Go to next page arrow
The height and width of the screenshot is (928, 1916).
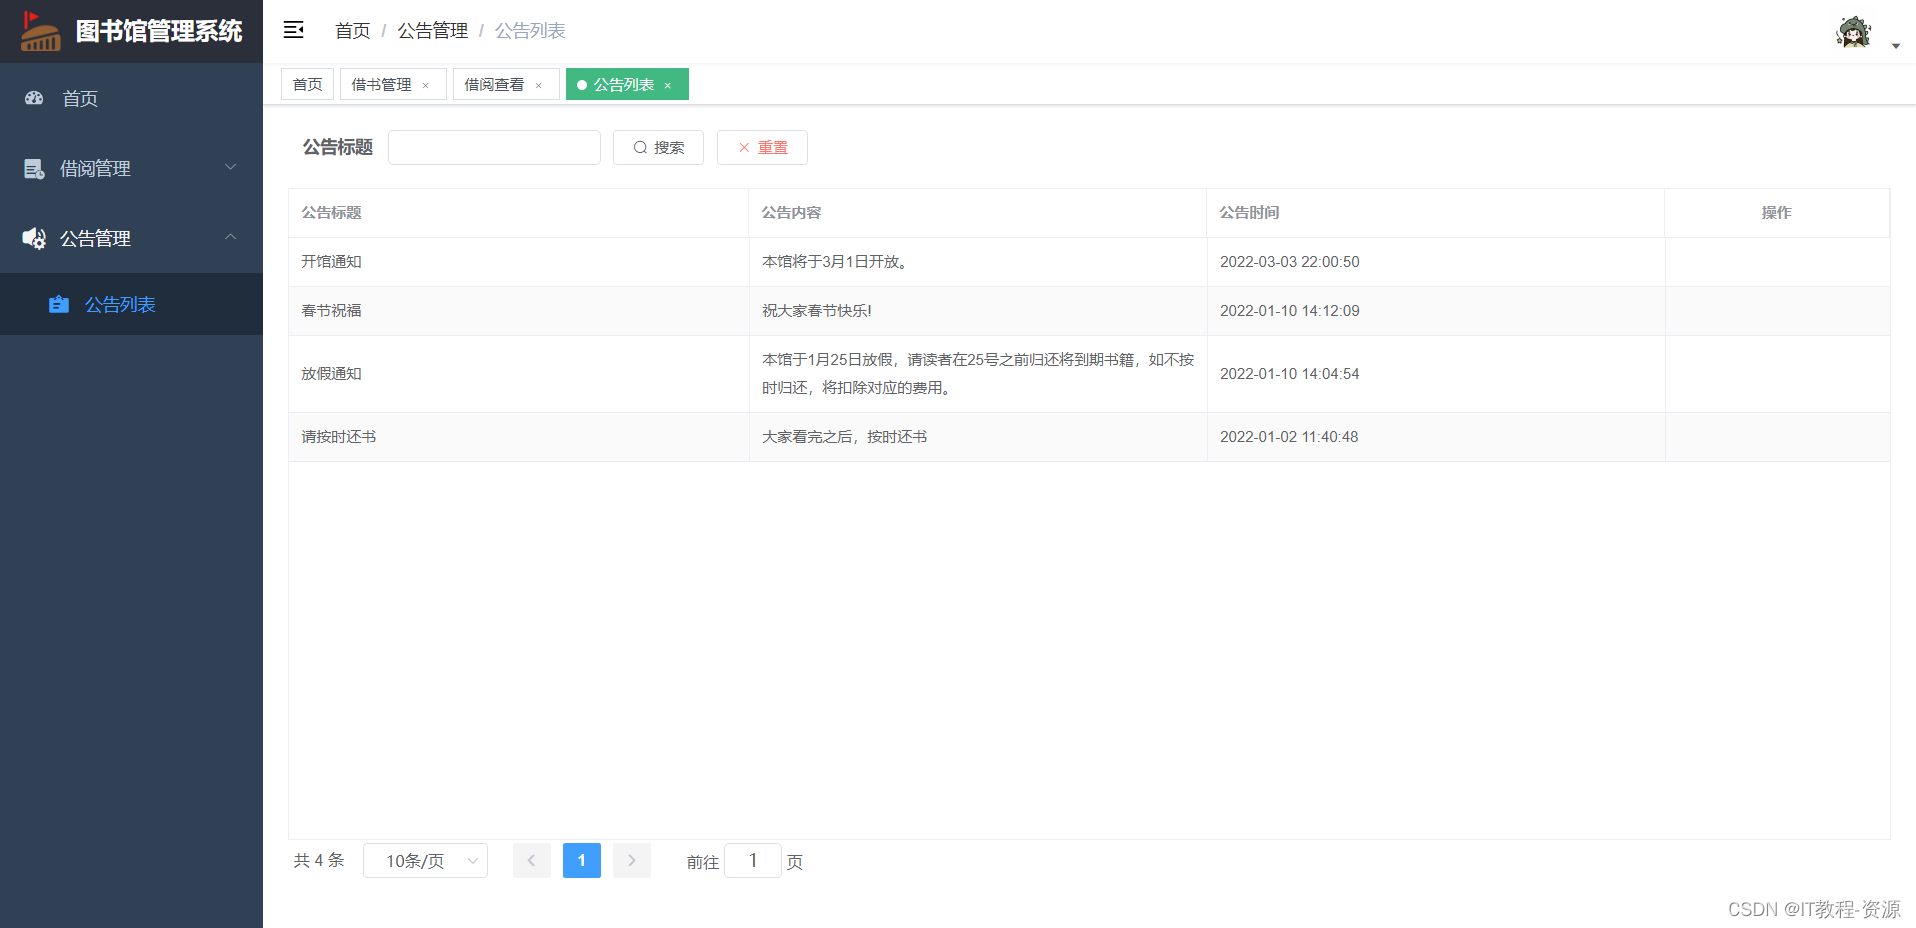(632, 860)
